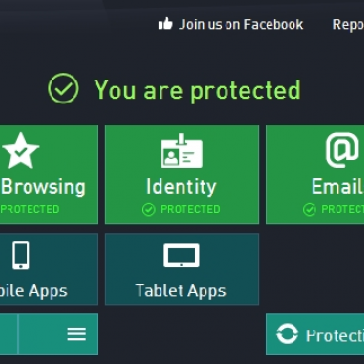Open the hamburger menu options button
364x364 pixels.
click(x=77, y=334)
